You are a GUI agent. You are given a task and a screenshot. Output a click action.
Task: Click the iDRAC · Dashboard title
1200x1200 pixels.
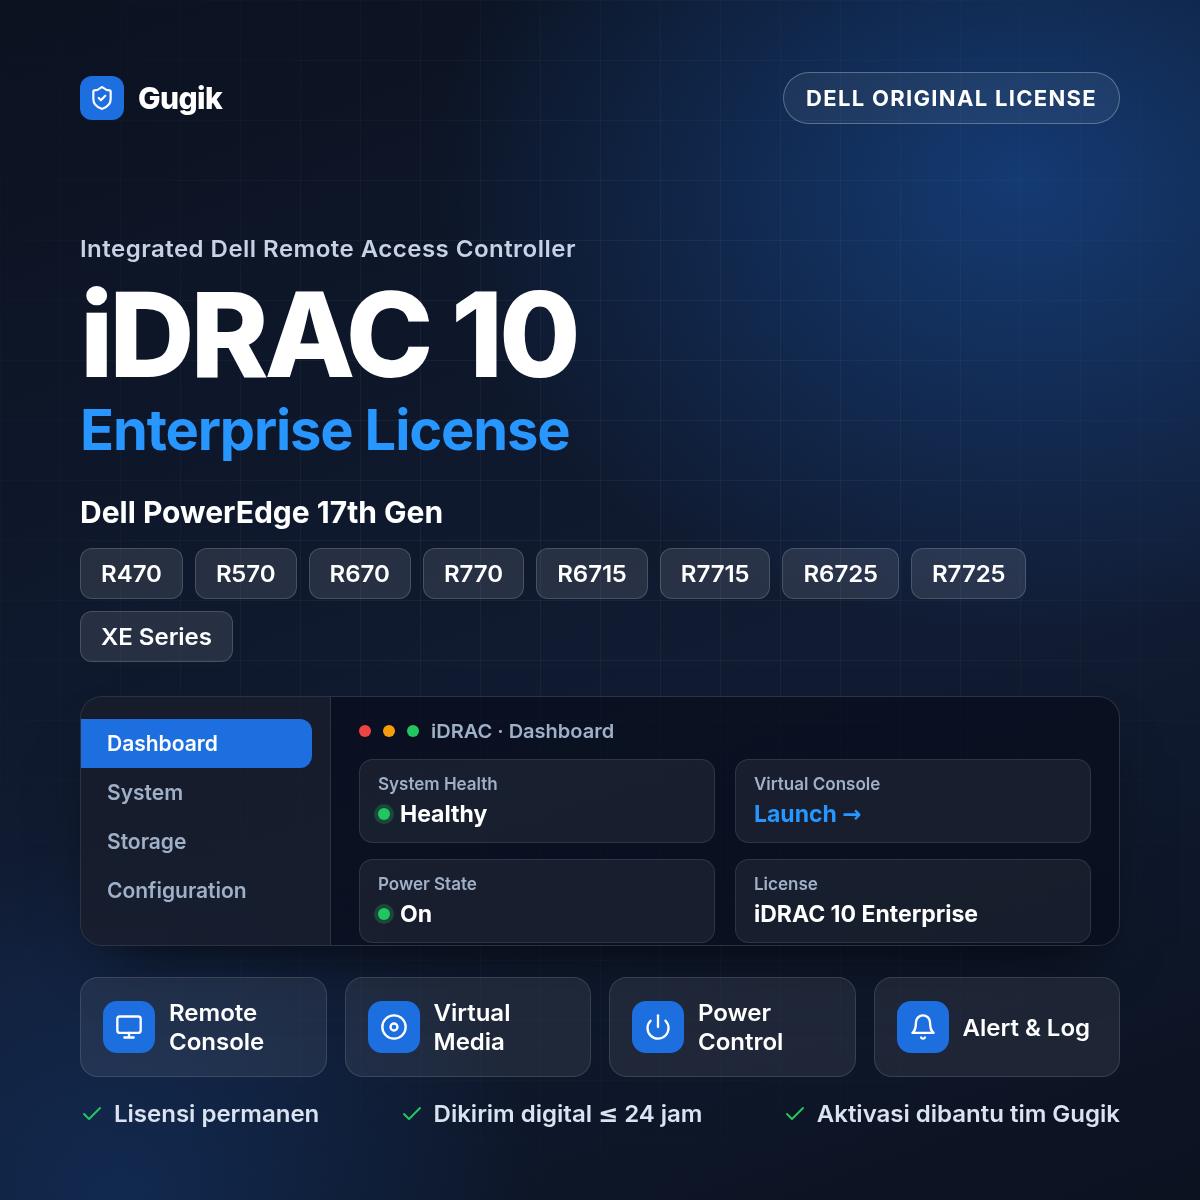[522, 731]
